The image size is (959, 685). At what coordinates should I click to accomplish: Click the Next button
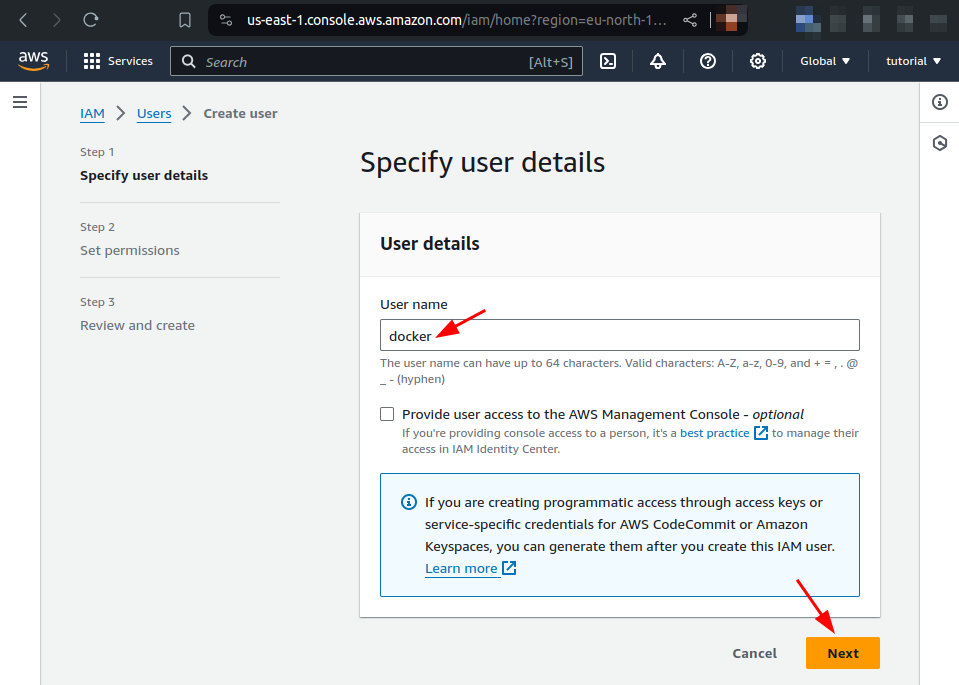tap(842, 652)
